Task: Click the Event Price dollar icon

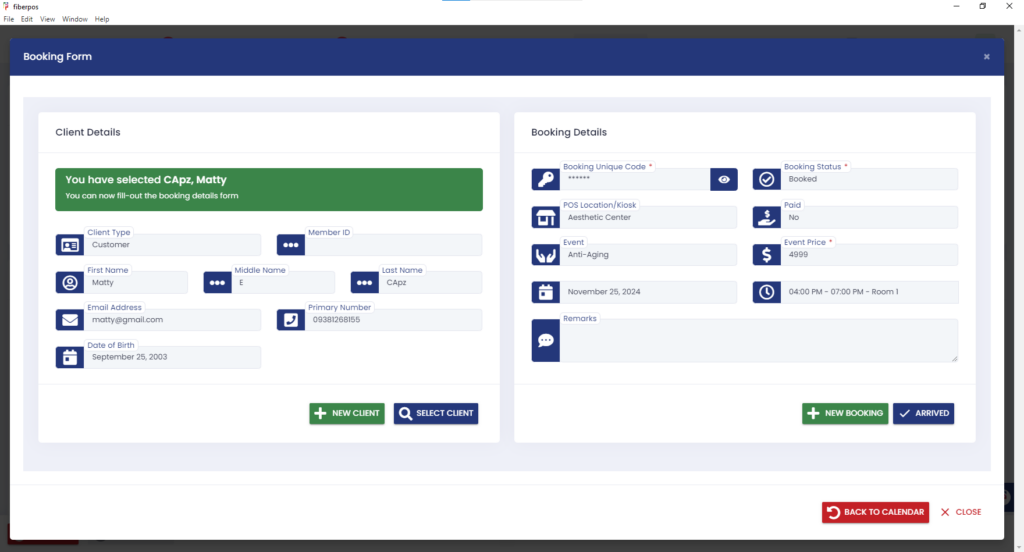Action: [766, 255]
